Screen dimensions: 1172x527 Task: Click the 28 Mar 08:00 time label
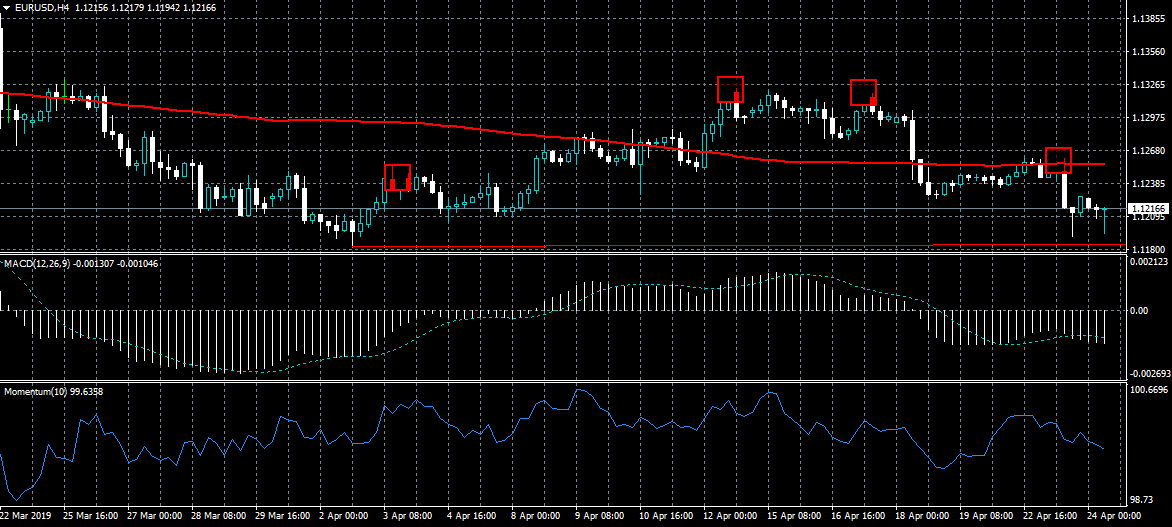(219, 517)
